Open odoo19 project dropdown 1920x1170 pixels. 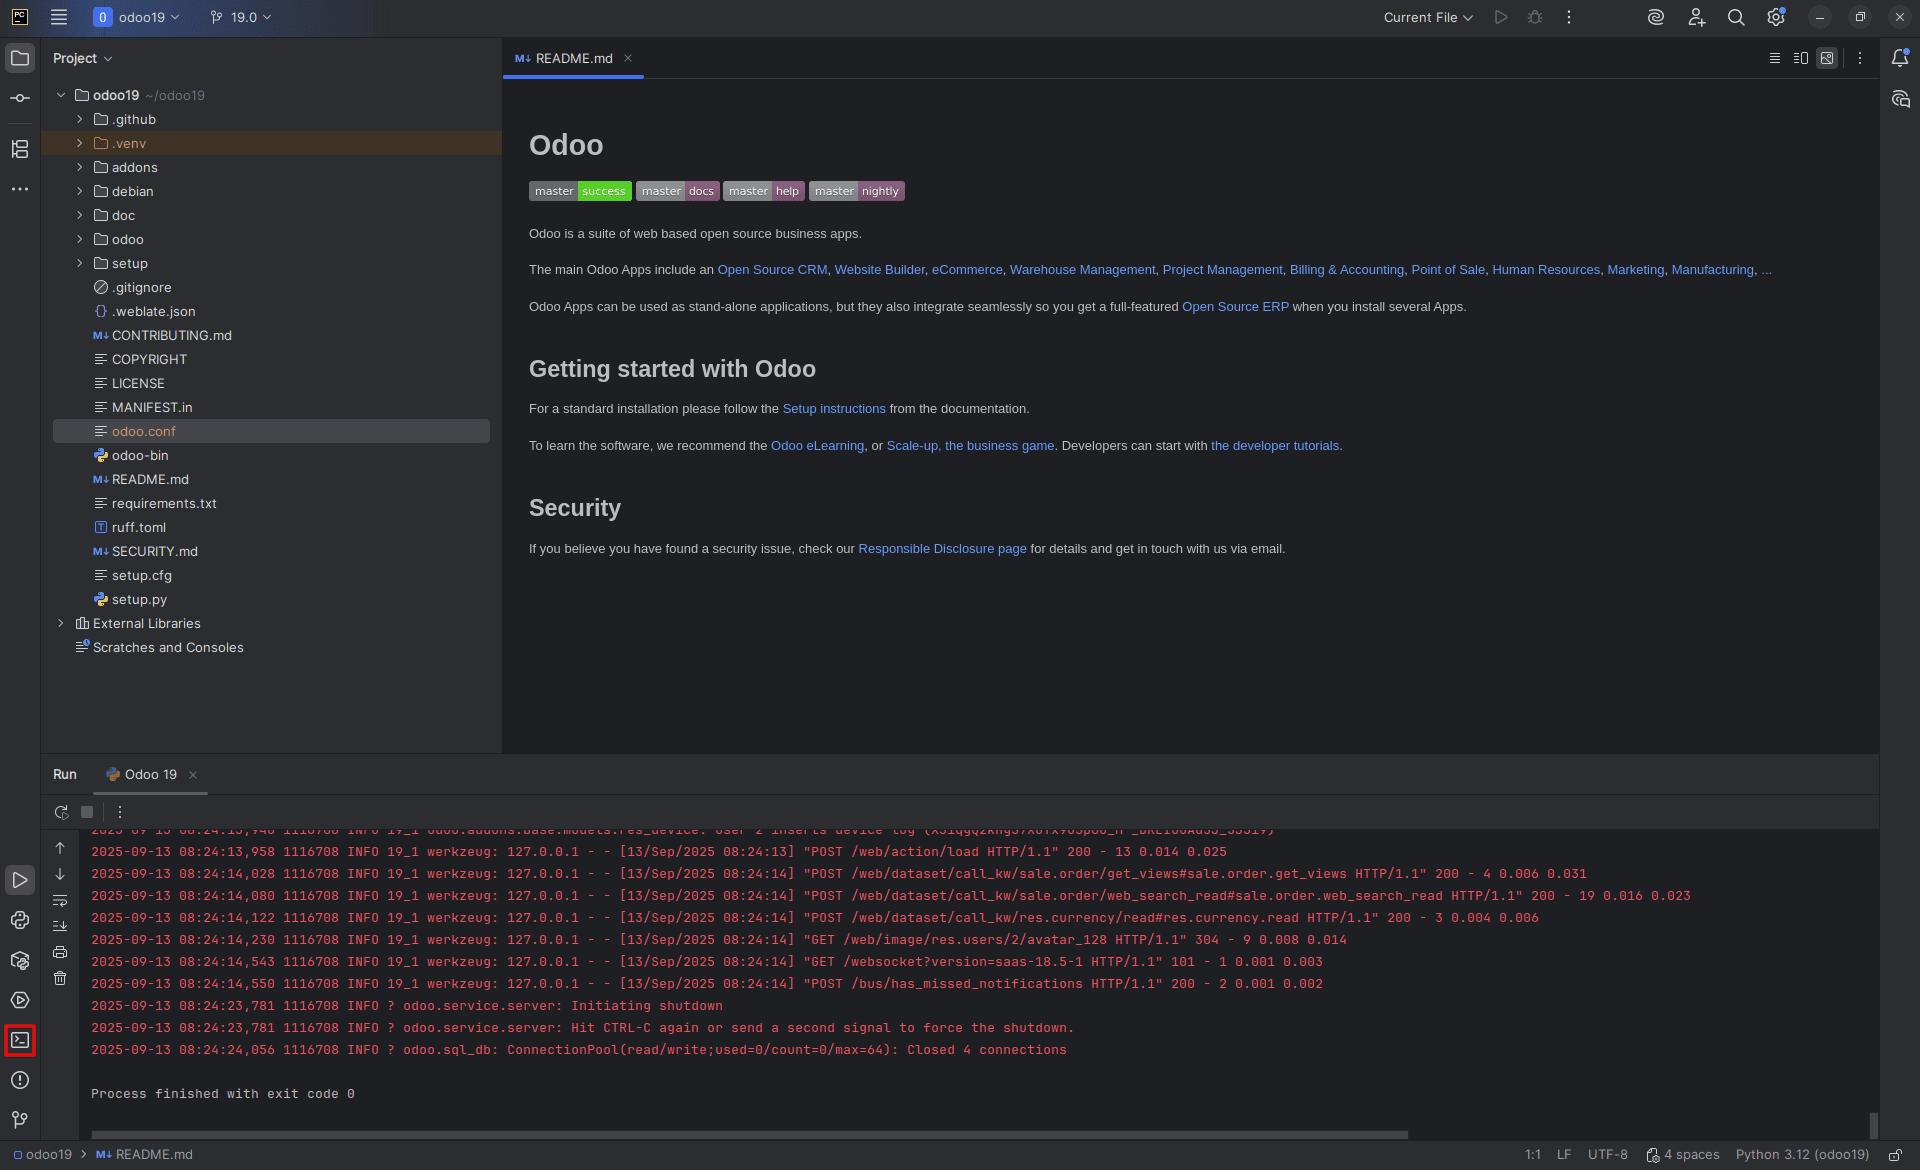(x=137, y=17)
